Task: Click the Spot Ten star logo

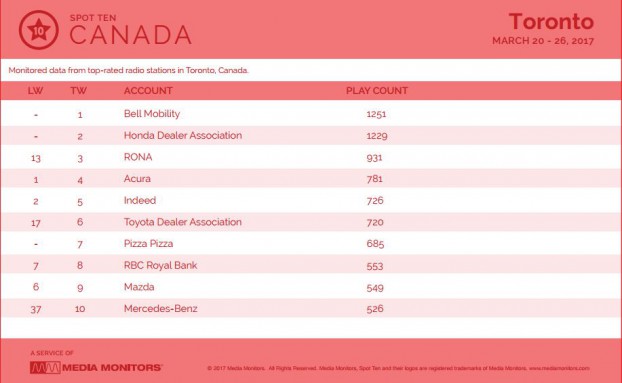Action: [38, 30]
